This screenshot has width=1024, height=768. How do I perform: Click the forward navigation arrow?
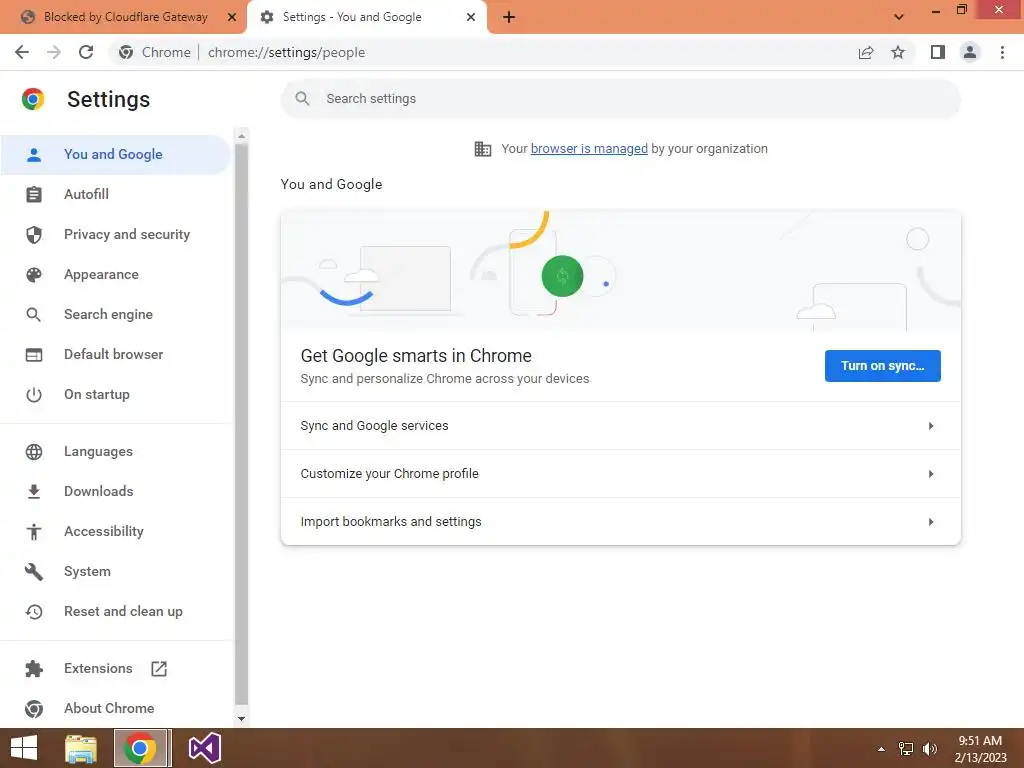pos(54,52)
